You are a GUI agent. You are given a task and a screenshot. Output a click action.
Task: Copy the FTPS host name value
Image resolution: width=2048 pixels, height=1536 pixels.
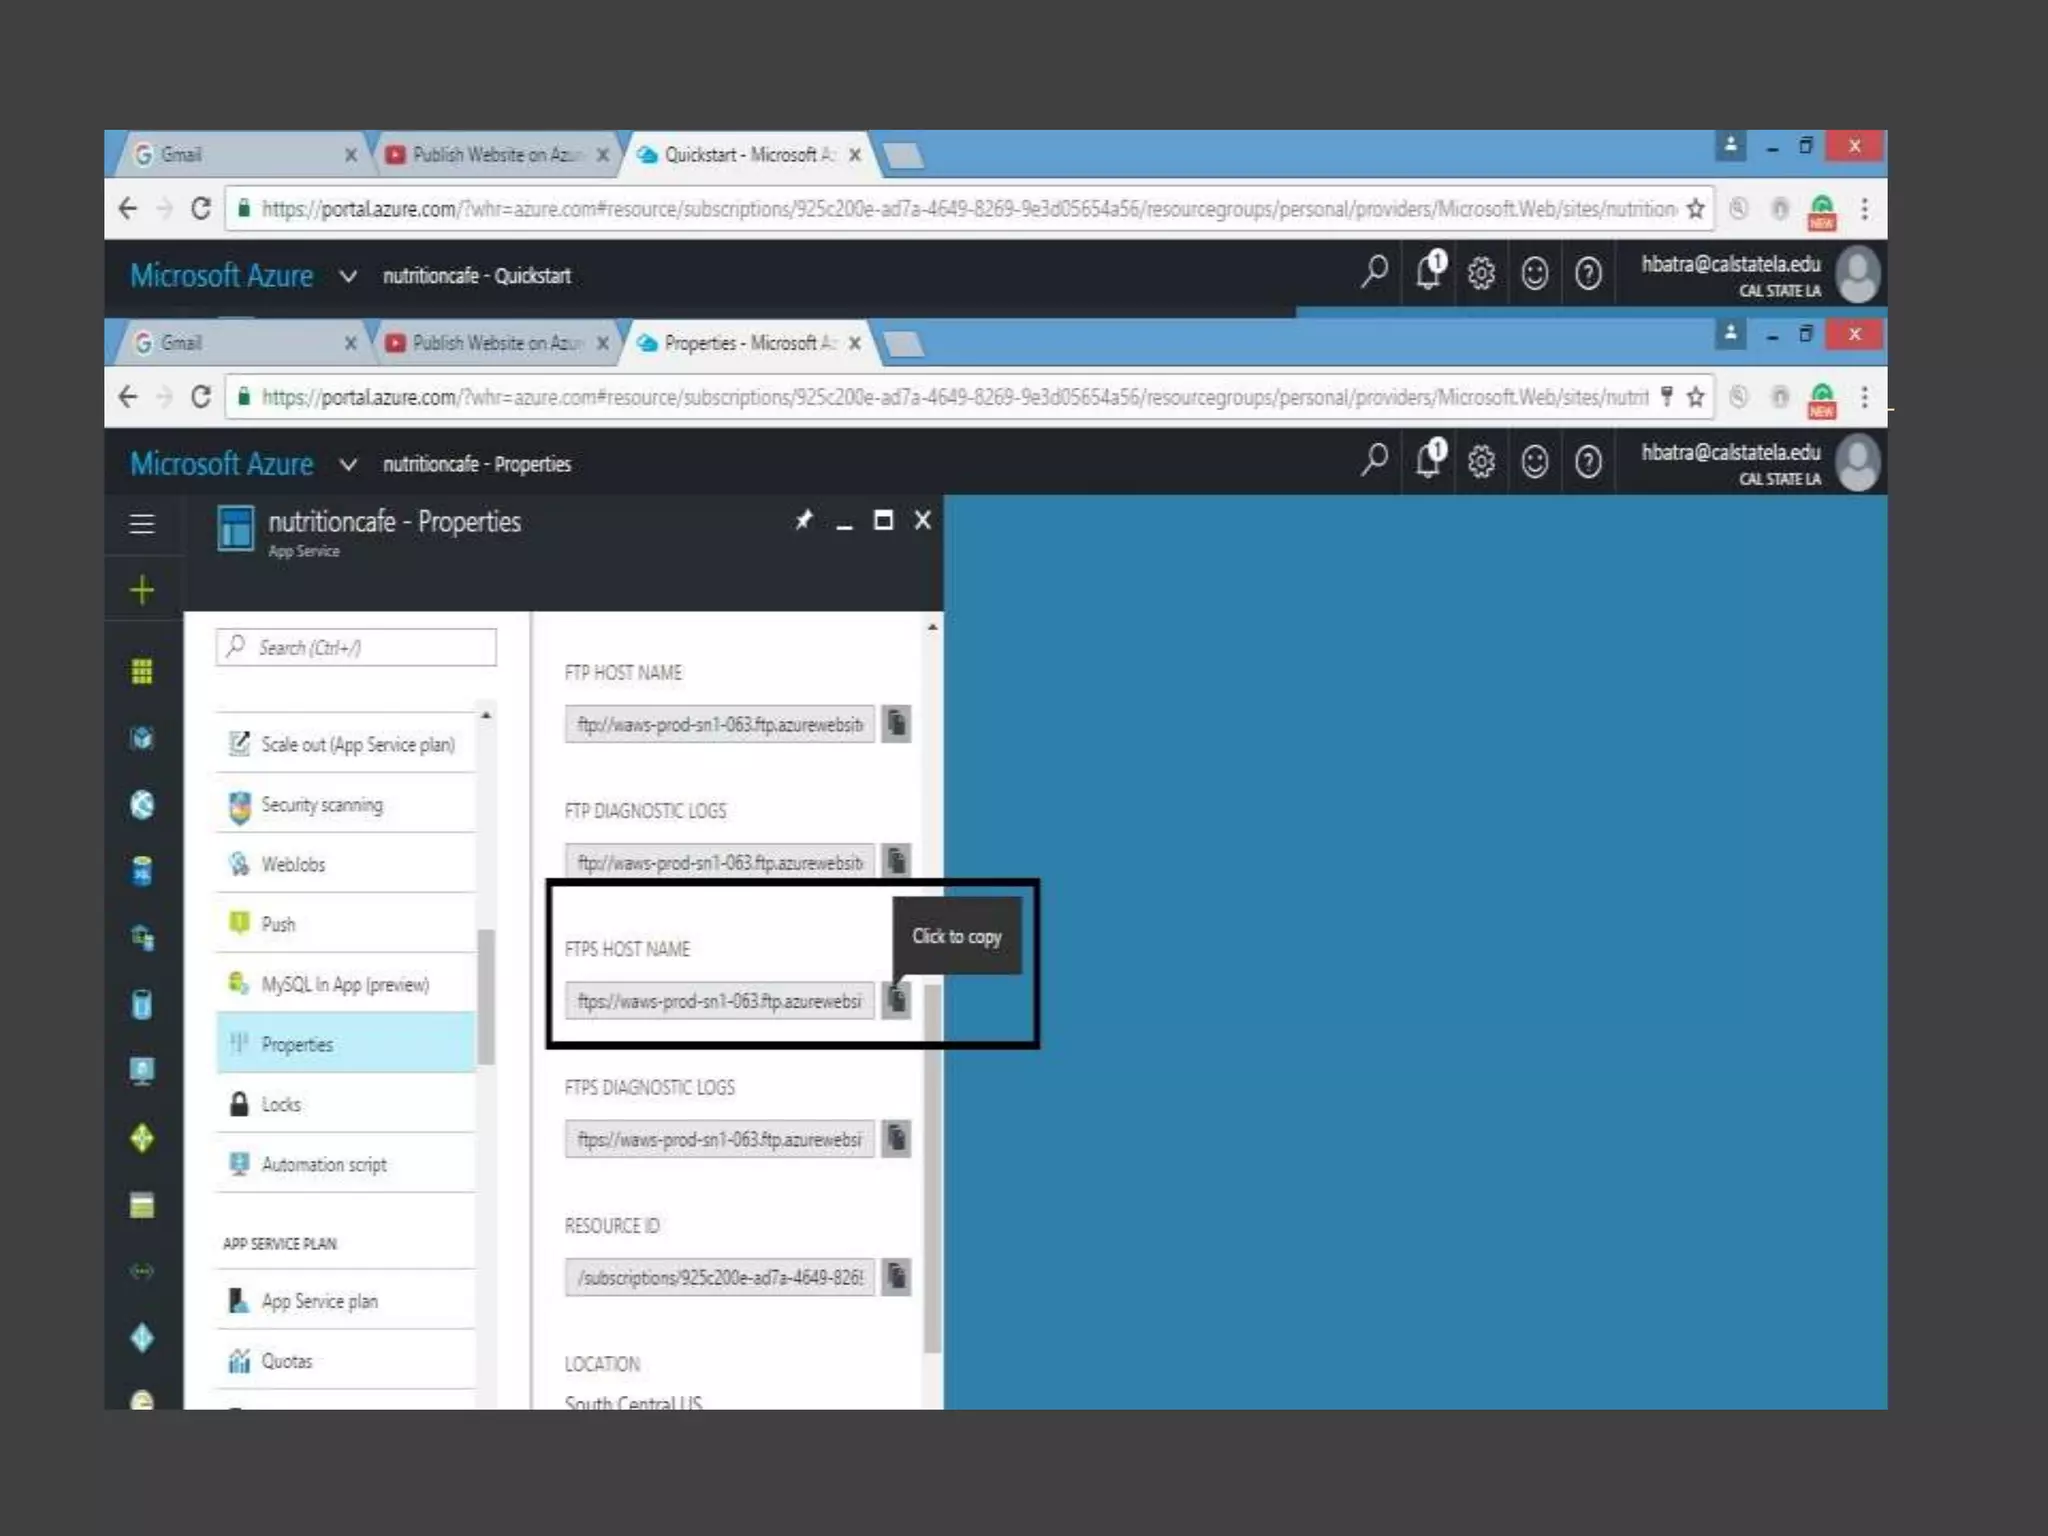(x=897, y=1000)
